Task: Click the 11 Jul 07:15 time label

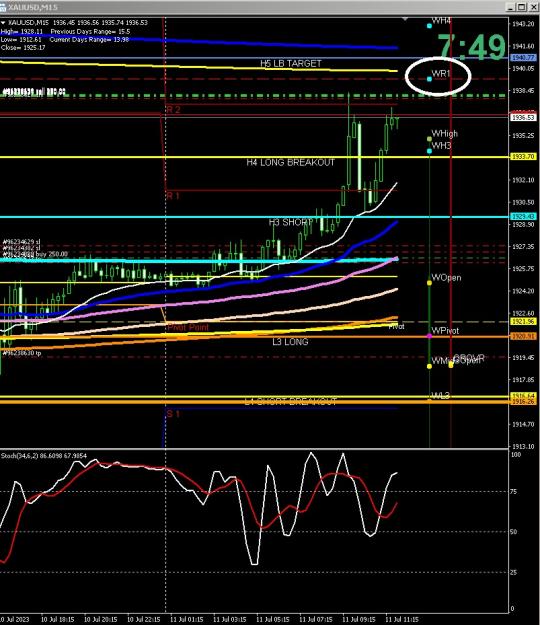Action: [316, 619]
